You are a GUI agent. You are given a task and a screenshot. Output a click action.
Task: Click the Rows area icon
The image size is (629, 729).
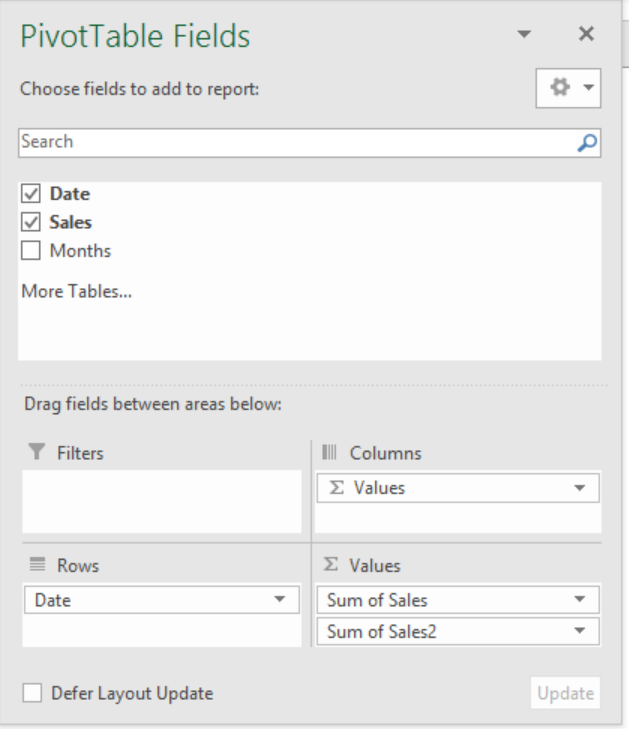click(x=37, y=564)
